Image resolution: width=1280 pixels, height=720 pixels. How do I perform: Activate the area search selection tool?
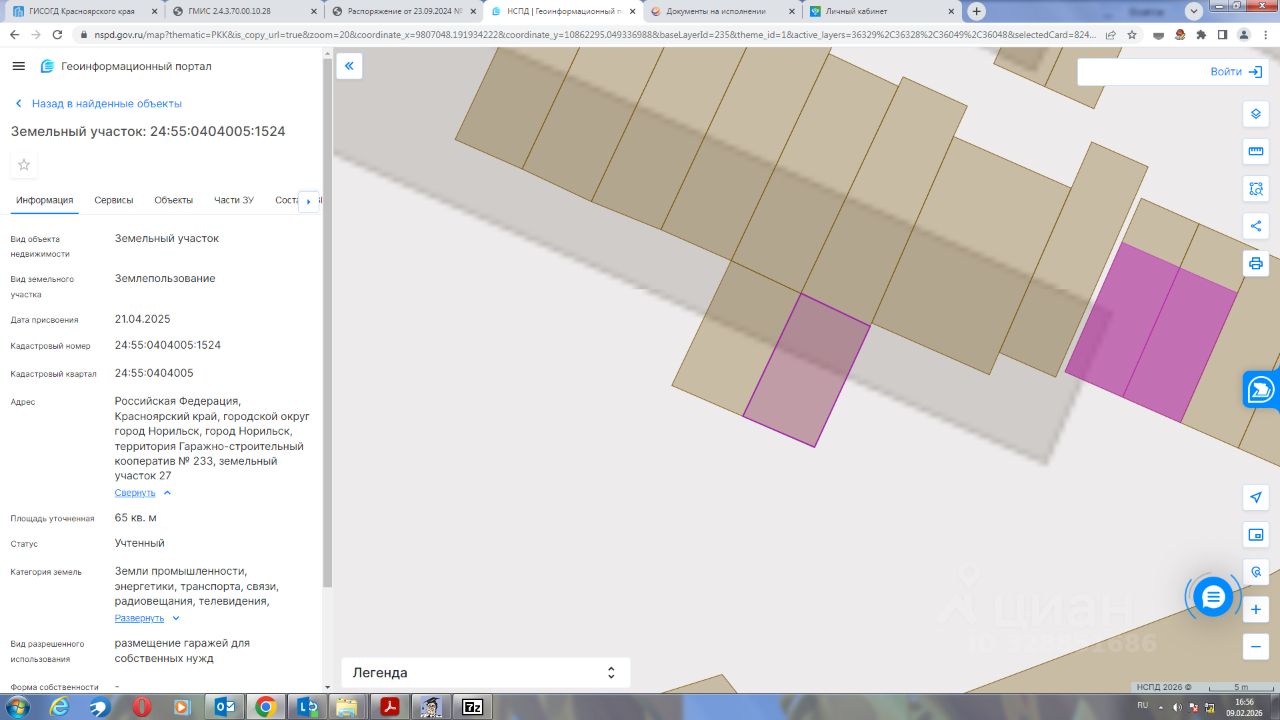click(x=1256, y=188)
